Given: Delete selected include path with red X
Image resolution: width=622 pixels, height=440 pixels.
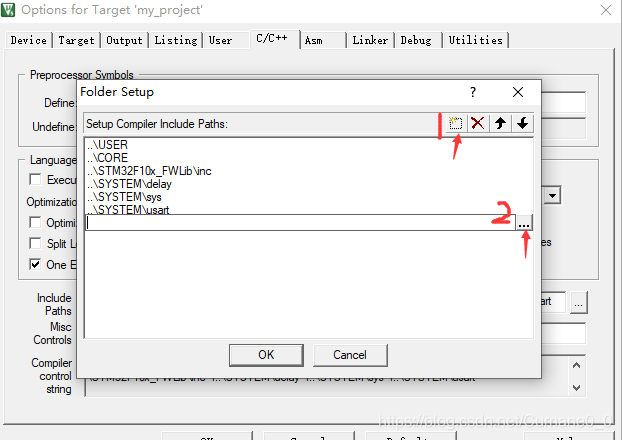Looking at the screenshot, I should point(478,123).
